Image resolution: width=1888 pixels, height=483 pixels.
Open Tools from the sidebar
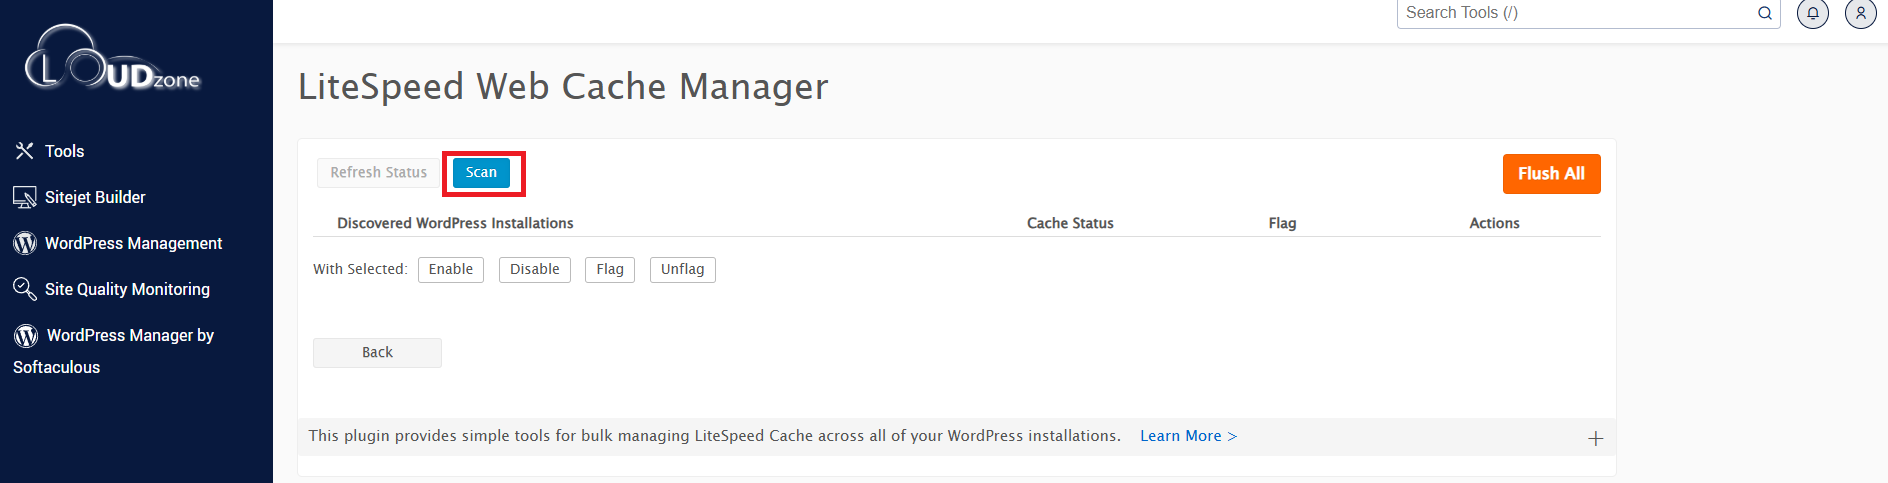click(x=64, y=151)
